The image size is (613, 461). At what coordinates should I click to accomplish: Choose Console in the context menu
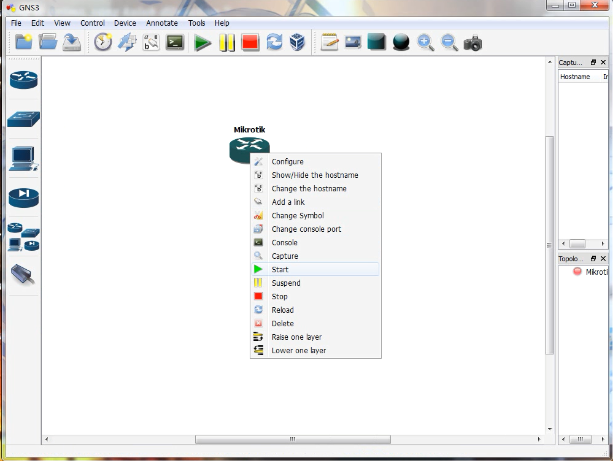pyautogui.click(x=315, y=242)
